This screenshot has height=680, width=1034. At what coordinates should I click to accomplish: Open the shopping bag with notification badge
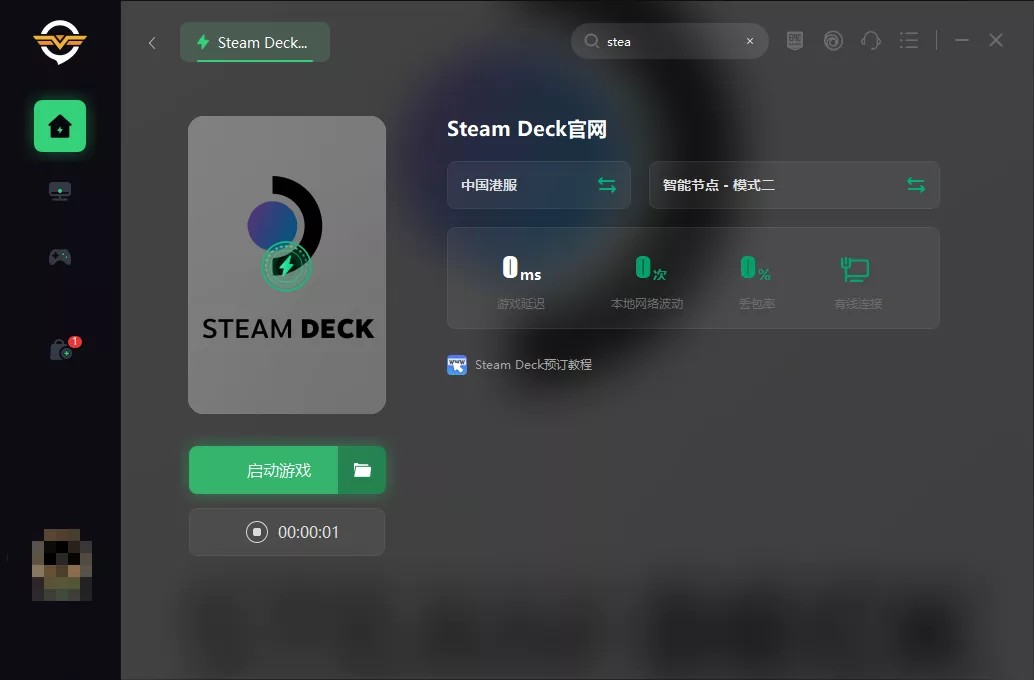tap(65, 348)
